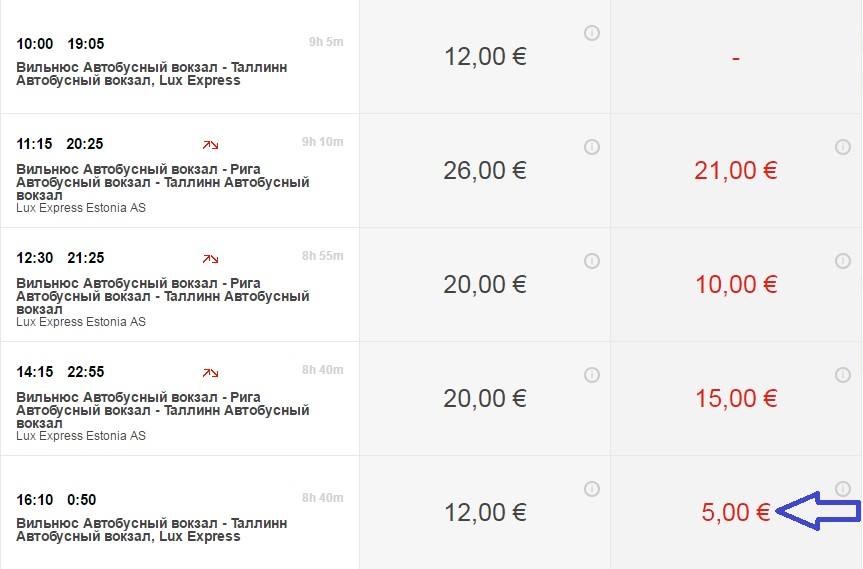Select 26,00 € regular fare
Screen dimensions: 863x569
[x=485, y=171]
